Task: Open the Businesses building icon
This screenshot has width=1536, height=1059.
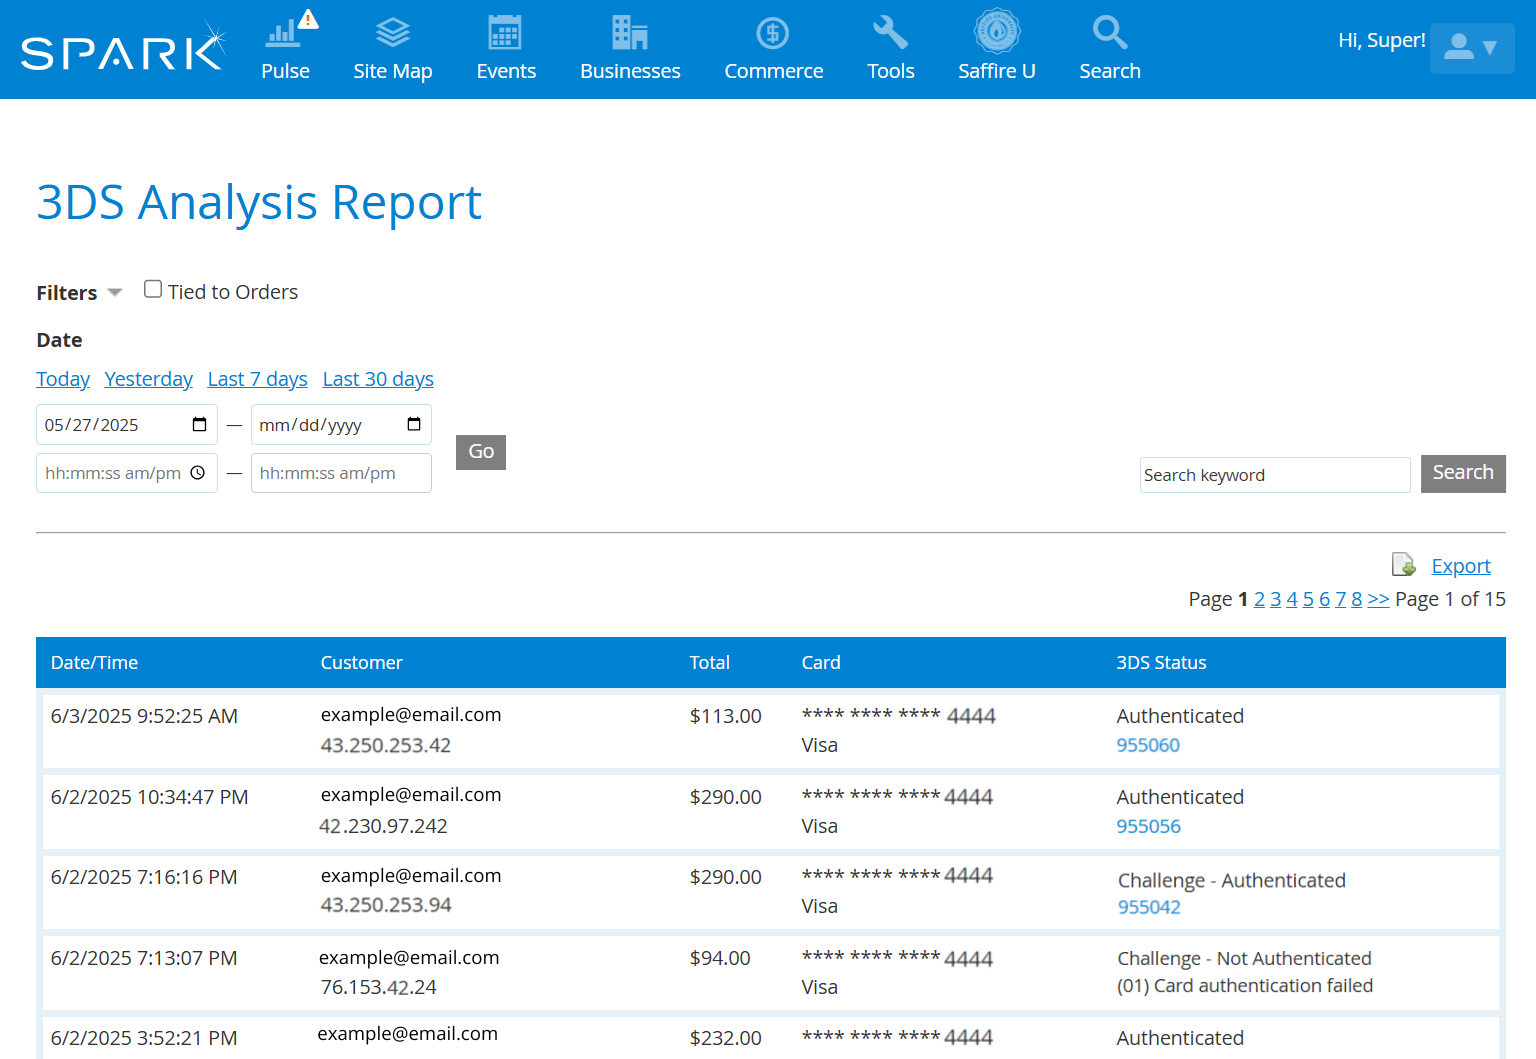Action: tap(630, 33)
